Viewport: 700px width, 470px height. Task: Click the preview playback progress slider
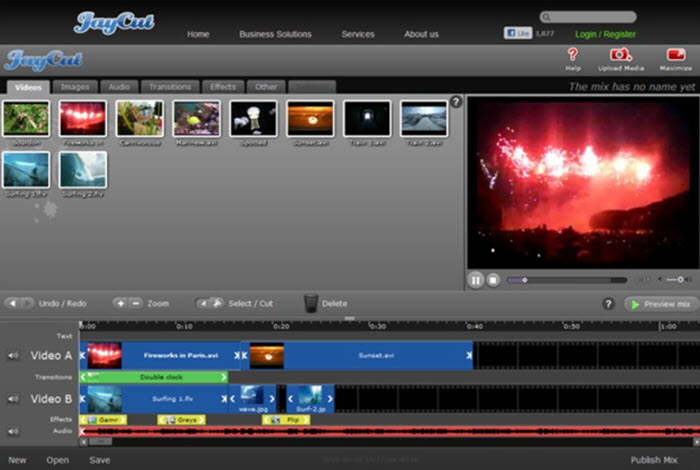(x=567, y=280)
